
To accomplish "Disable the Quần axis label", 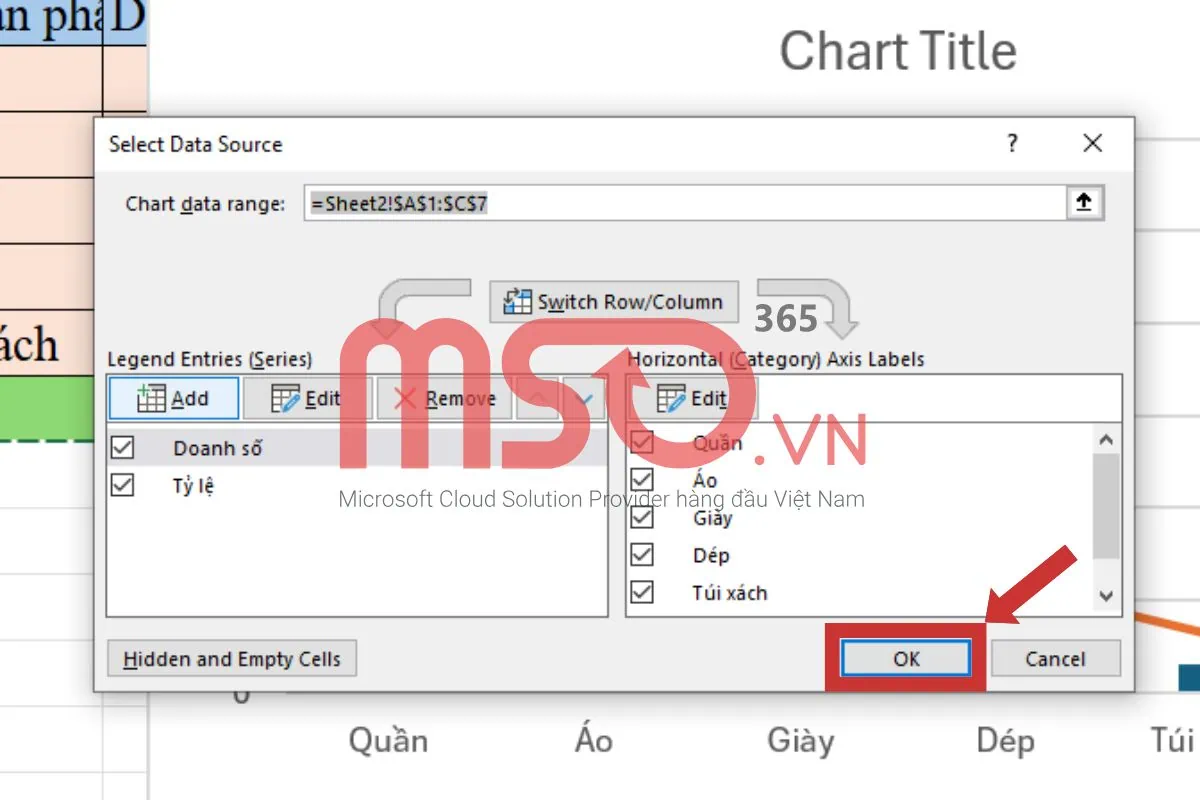I will (641, 442).
